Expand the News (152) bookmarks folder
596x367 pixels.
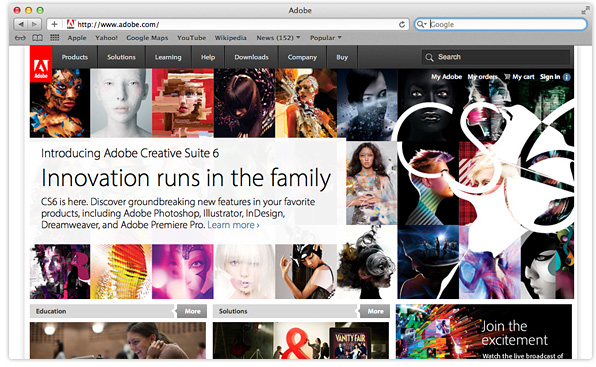pyautogui.click(x=278, y=38)
